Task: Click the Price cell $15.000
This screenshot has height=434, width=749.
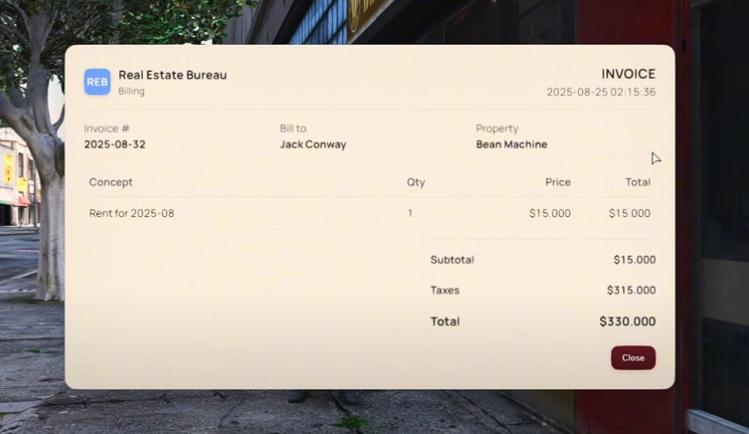Action: coord(550,213)
